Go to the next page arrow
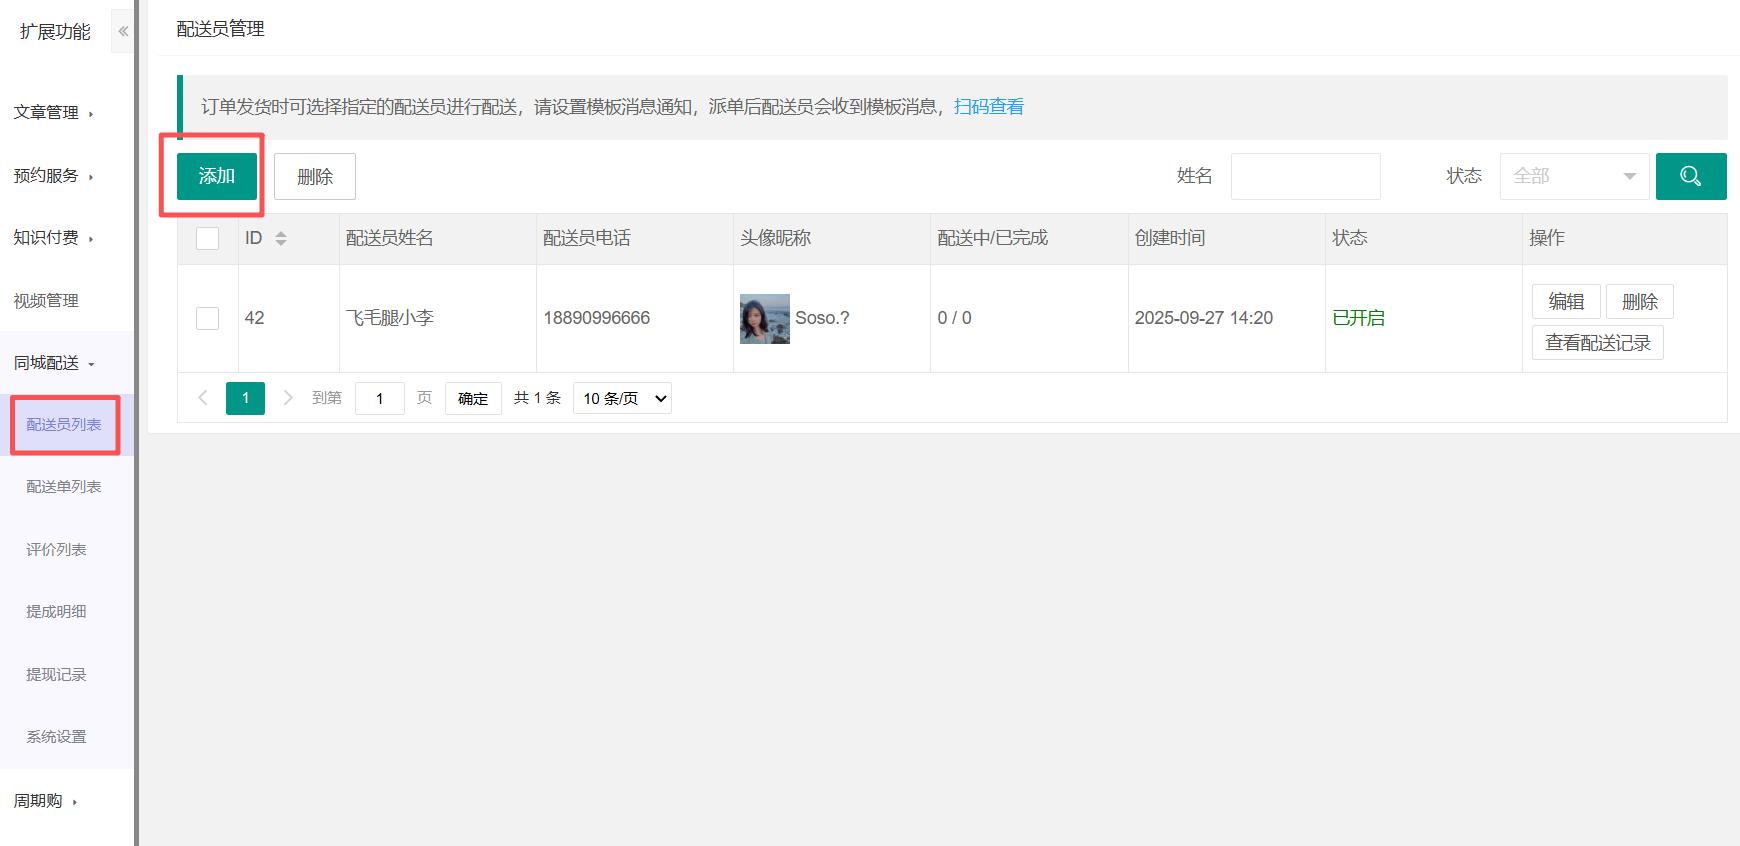This screenshot has width=1740, height=846. [x=288, y=398]
